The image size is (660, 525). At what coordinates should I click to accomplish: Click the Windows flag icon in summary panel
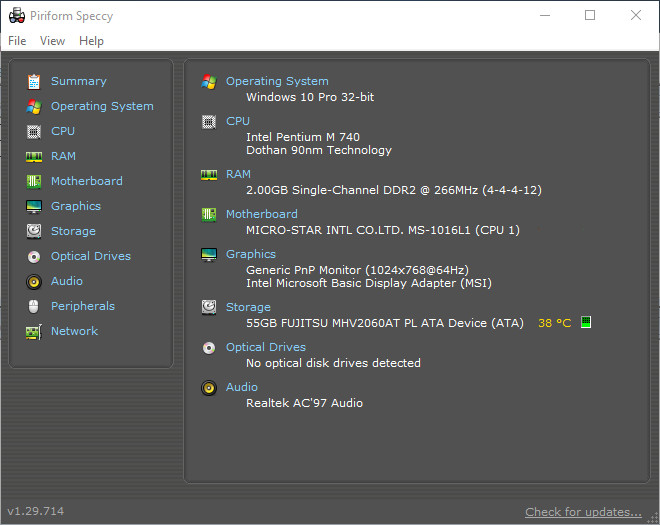(x=209, y=82)
